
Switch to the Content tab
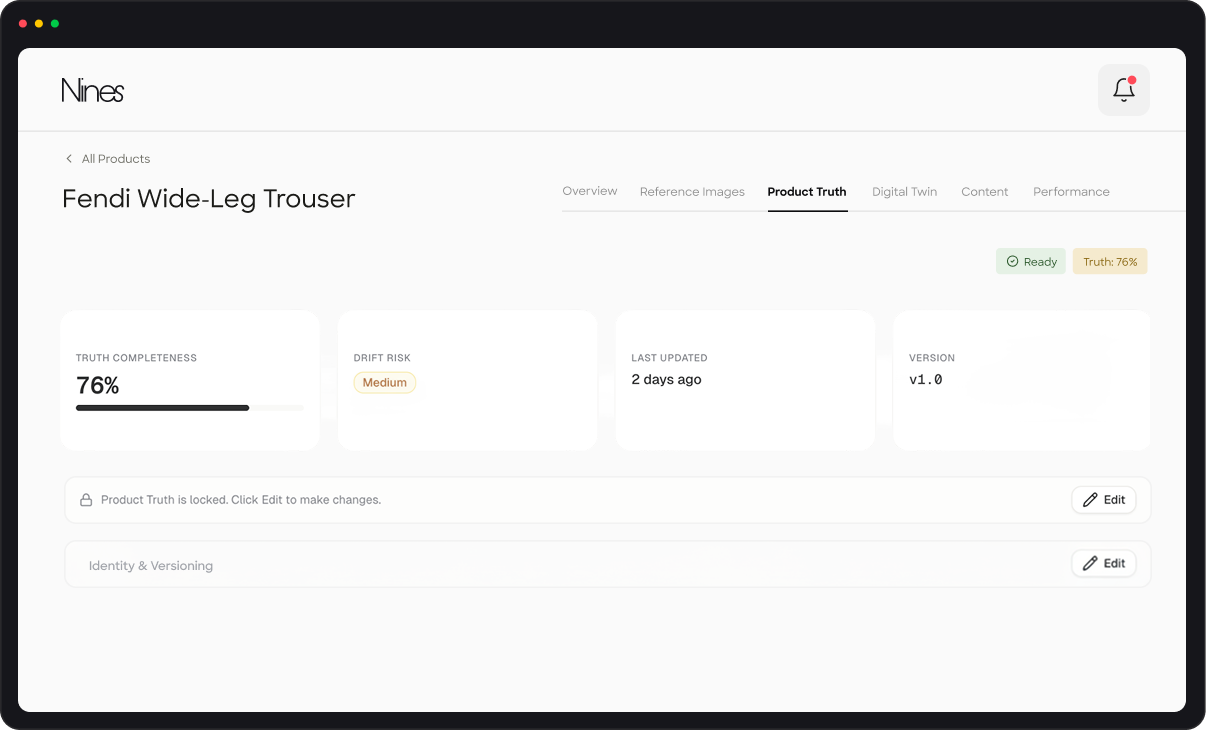[x=984, y=191]
